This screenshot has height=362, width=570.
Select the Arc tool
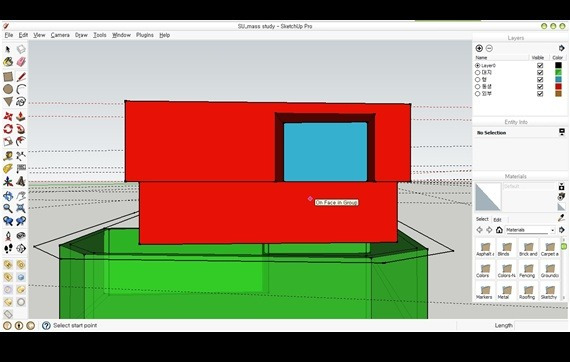21,89
